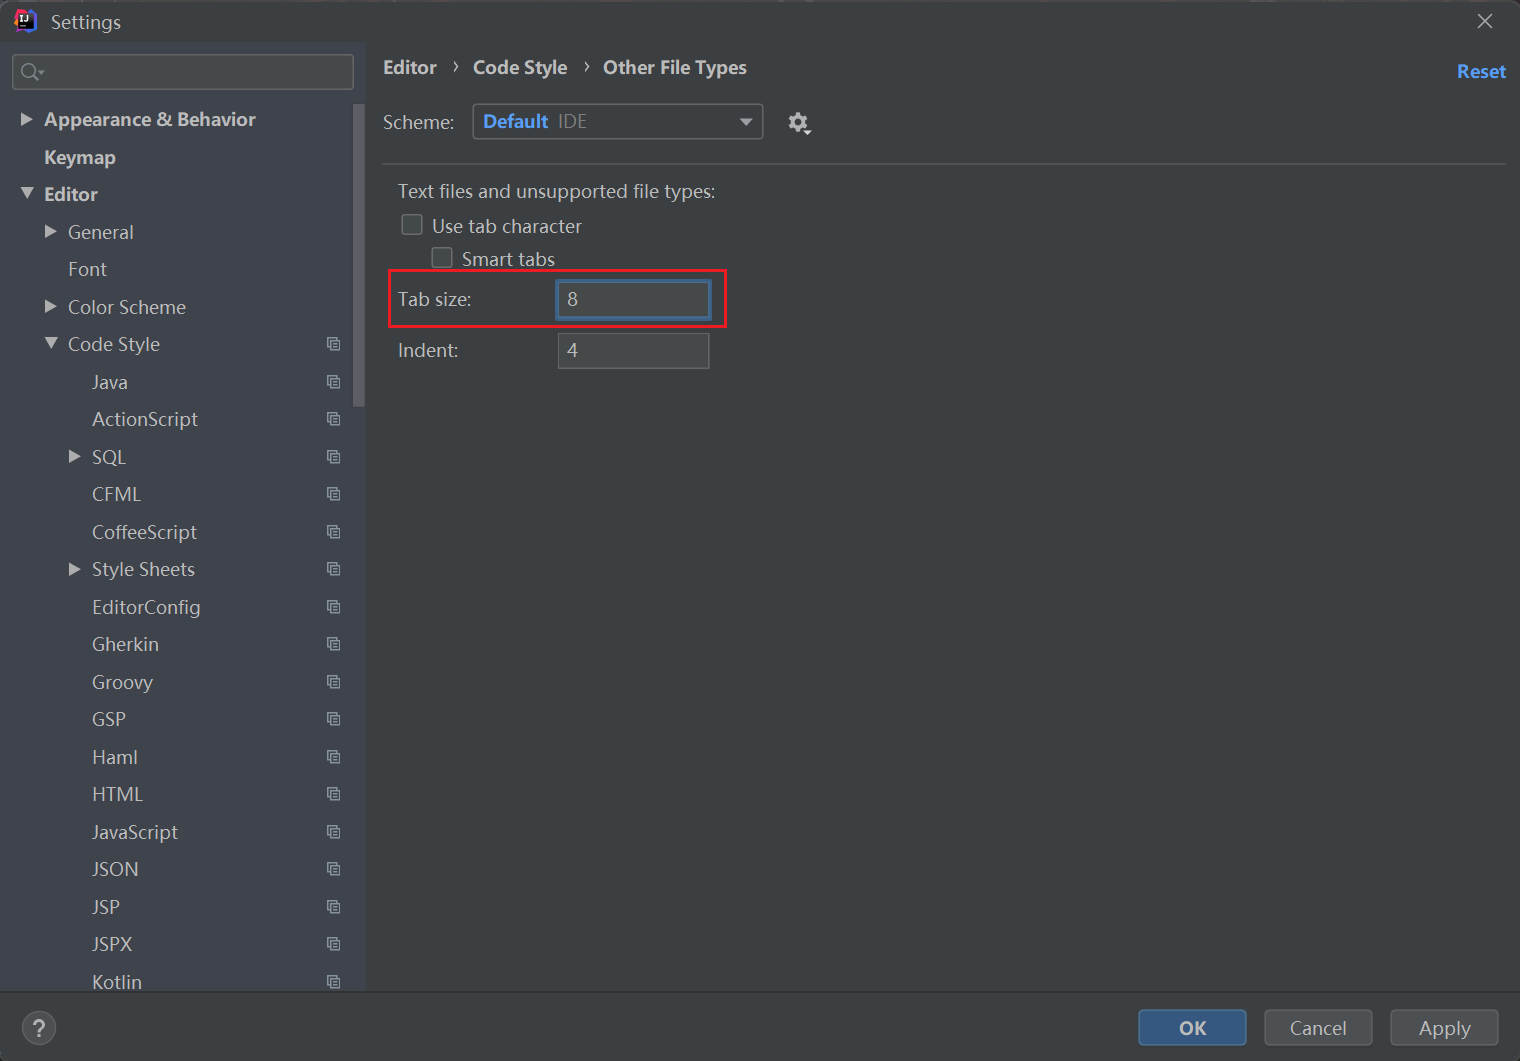Click the copy icon beside Gherkin
The image size is (1520, 1061).
[x=334, y=644]
